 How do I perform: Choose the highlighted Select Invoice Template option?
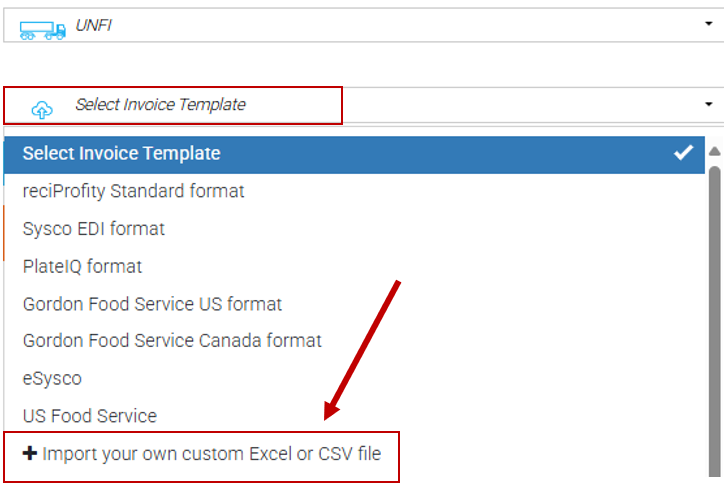[122, 153]
